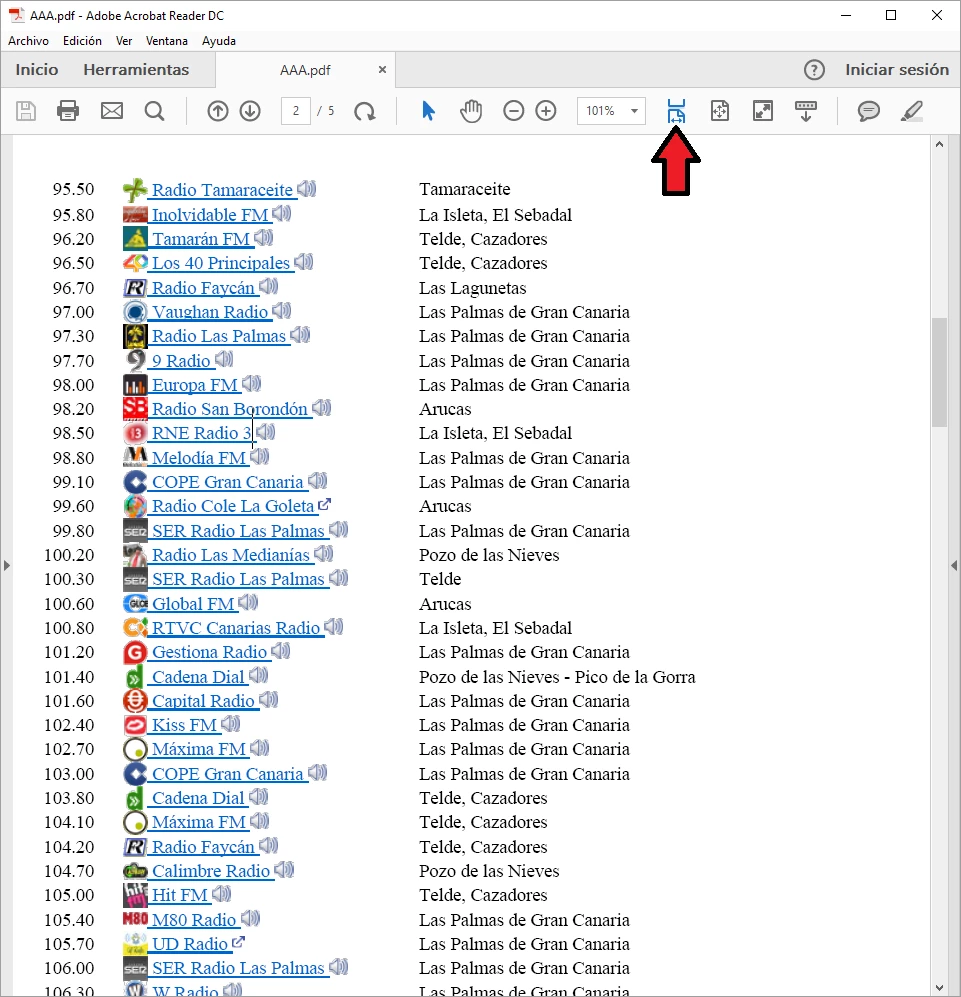Click the speaker icon beside Kiss FM

tap(231, 724)
